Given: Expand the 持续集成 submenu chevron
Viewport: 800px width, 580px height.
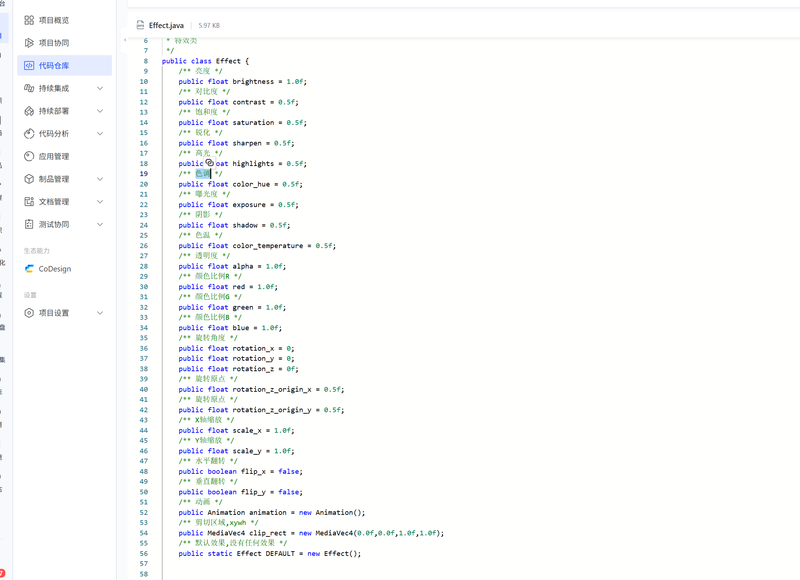Looking at the screenshot, I should (100, 88).
